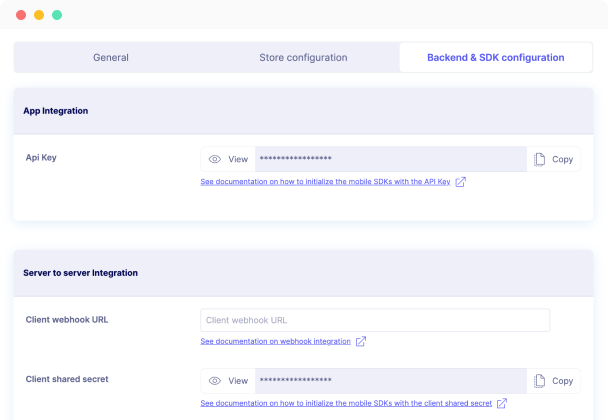Image resolution: width=608 pixels, height=420 pixels.
Task: Open external link icon beside shared secret documentation
Action: click(x=502, y=403)
